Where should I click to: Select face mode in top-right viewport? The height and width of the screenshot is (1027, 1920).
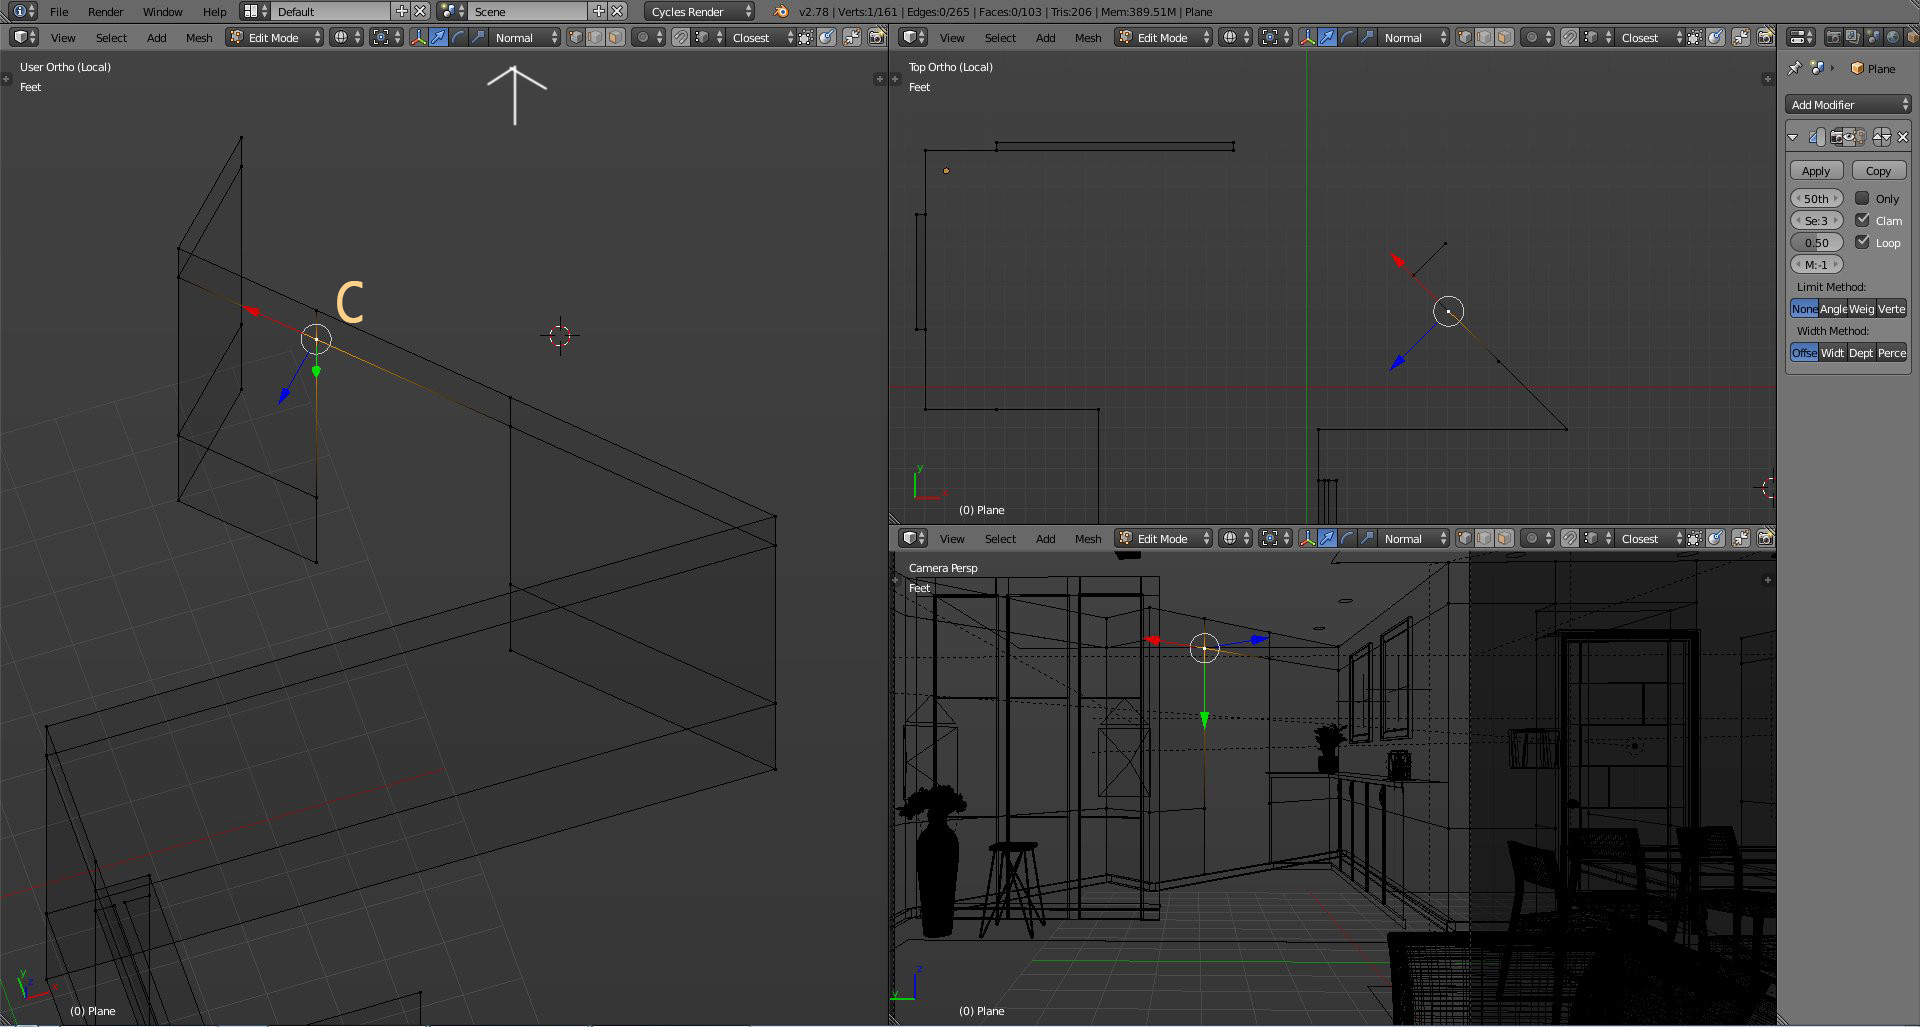[1505, 37]
